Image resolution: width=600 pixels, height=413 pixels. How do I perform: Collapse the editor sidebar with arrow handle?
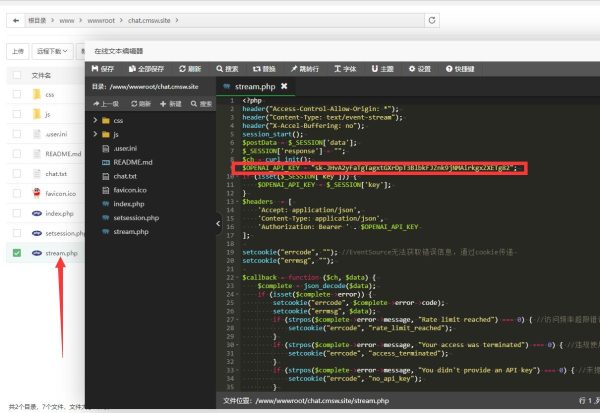tap(218, 224)
